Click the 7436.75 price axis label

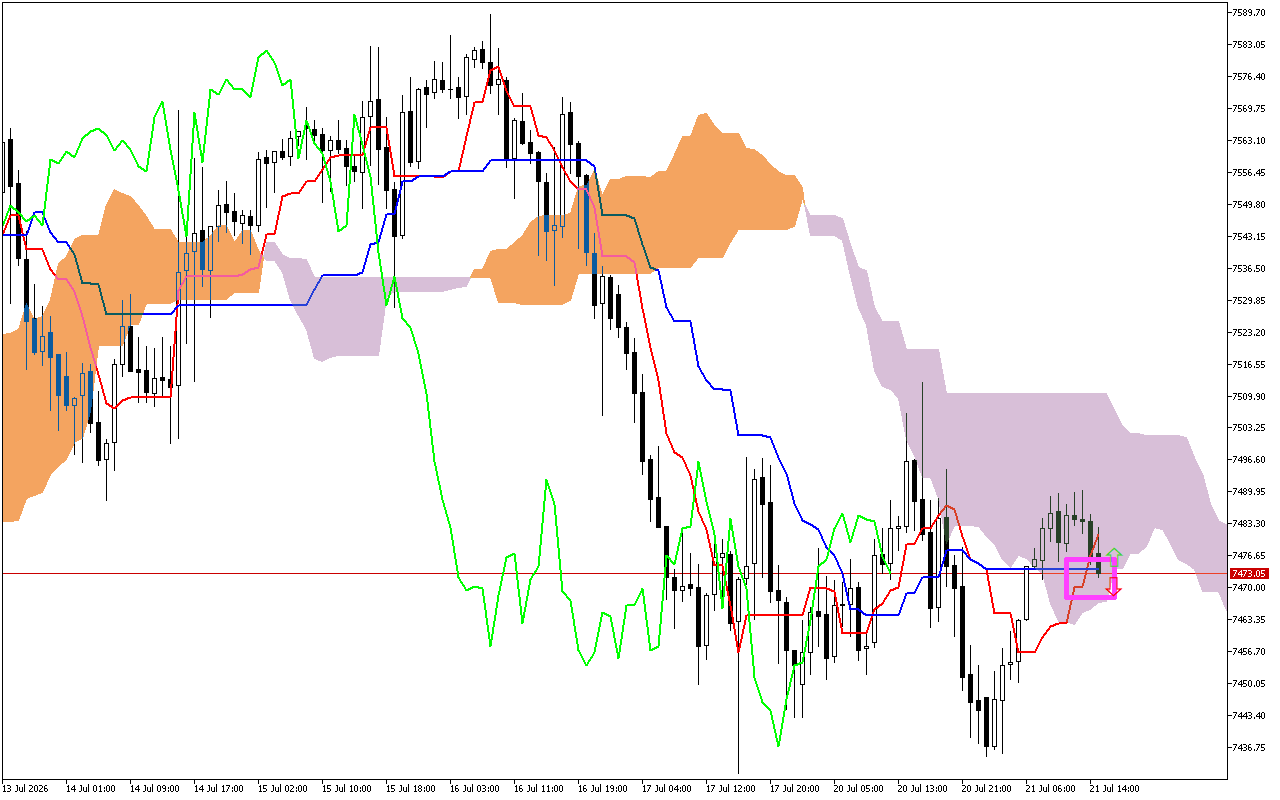[x=1250, y=748]
